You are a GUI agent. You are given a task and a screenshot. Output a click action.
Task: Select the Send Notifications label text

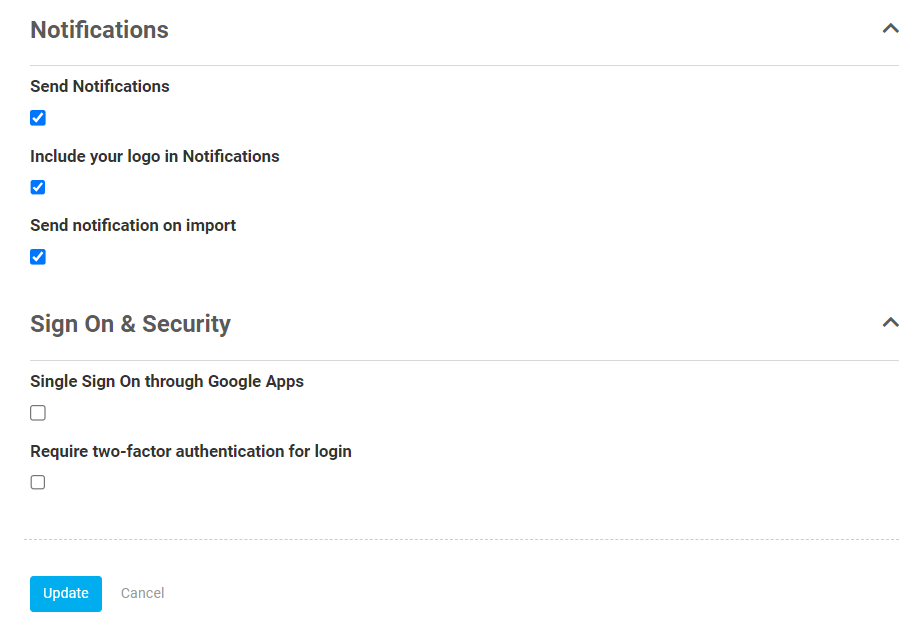[x=100, y=86]
